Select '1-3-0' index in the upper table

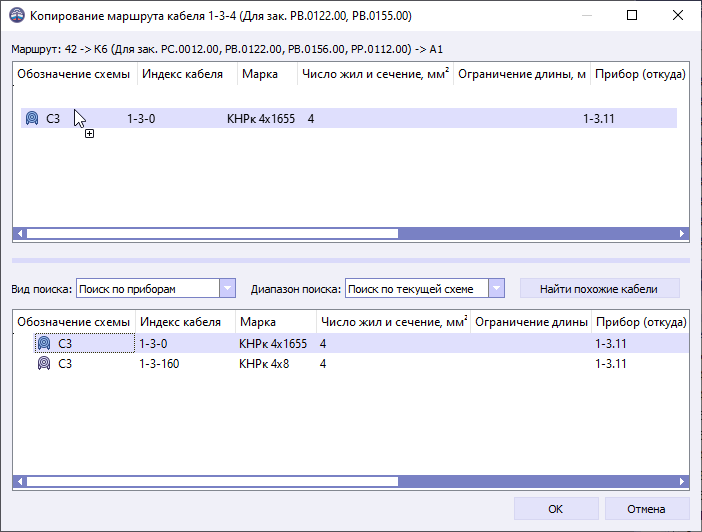pyautogui.click(x=141, y=119)
